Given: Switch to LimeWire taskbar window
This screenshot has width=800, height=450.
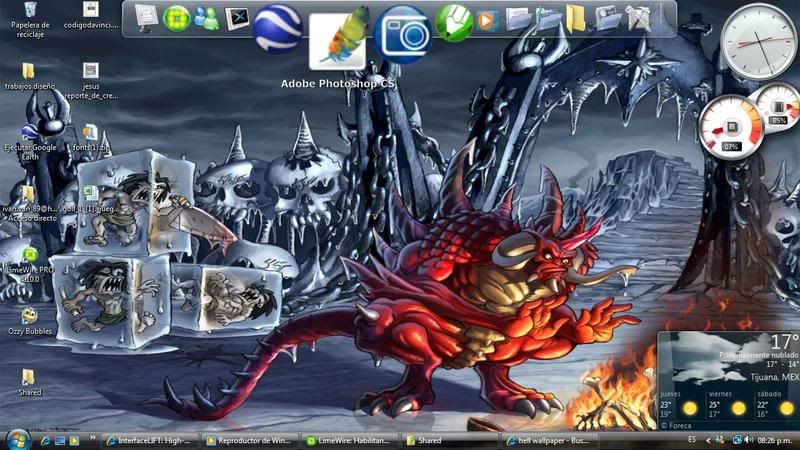Looking at the screenshot, I should click(349, 440).
